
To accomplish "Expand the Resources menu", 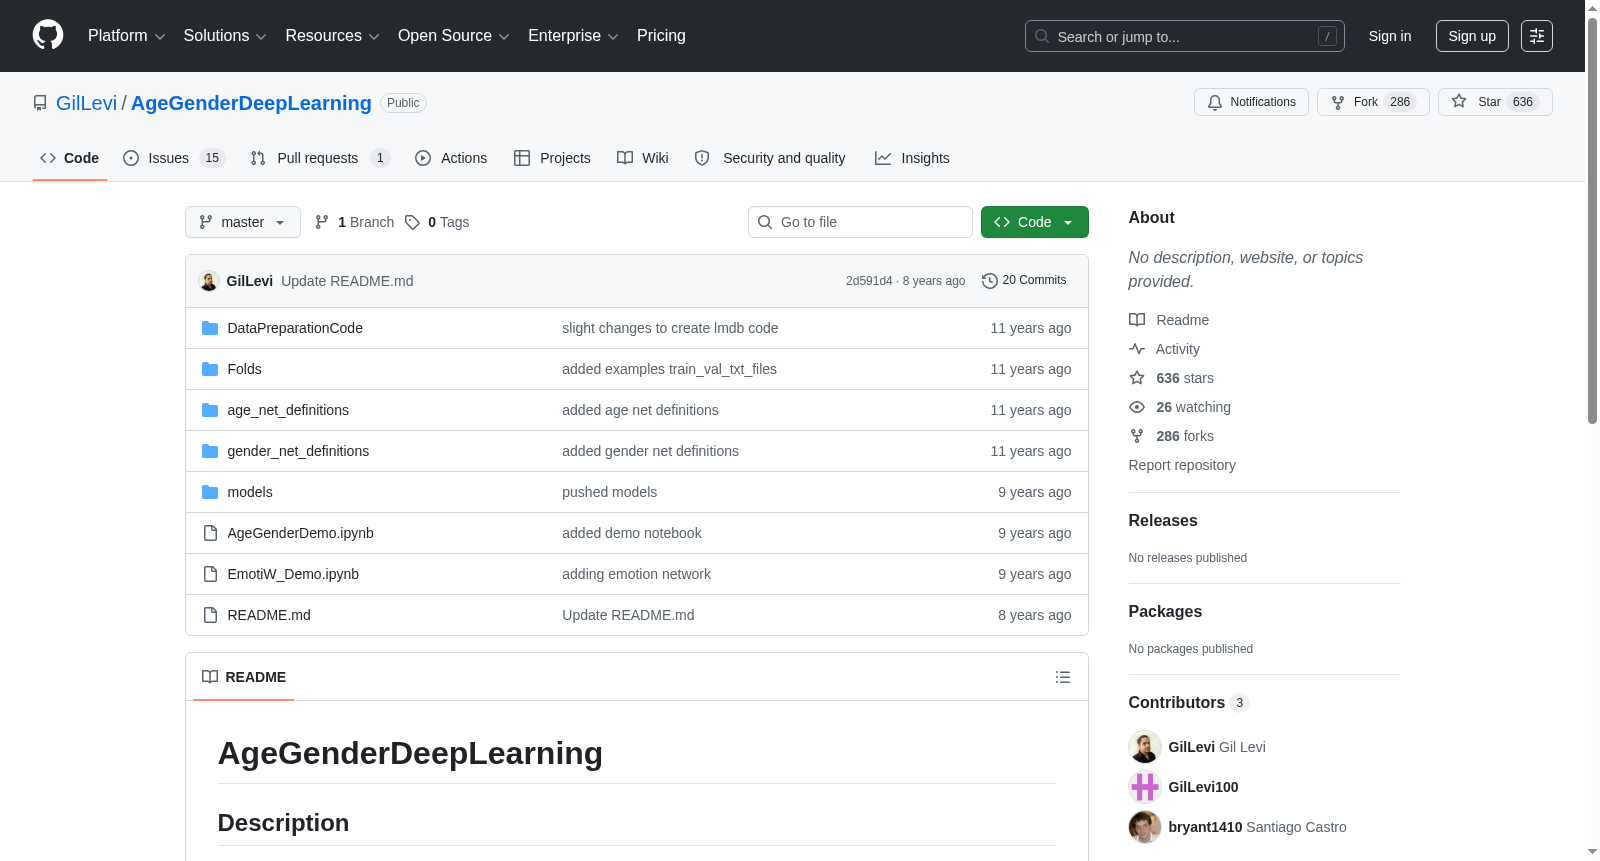I will (x=332, y=36).
